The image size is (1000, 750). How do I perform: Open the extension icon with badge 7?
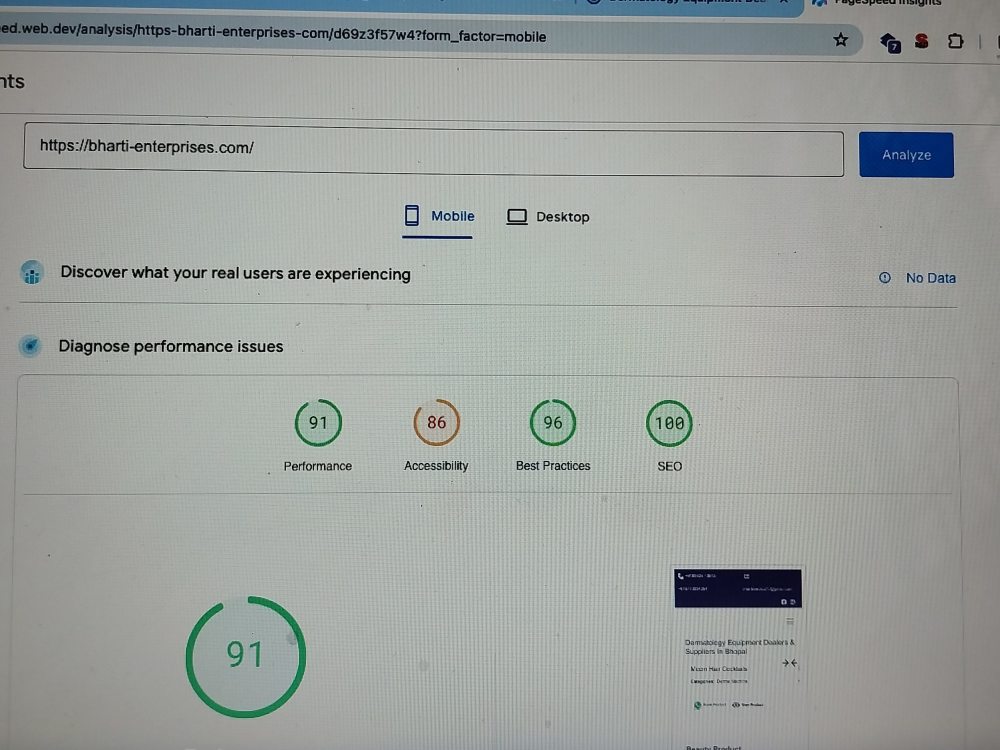(x=890, y=43)
